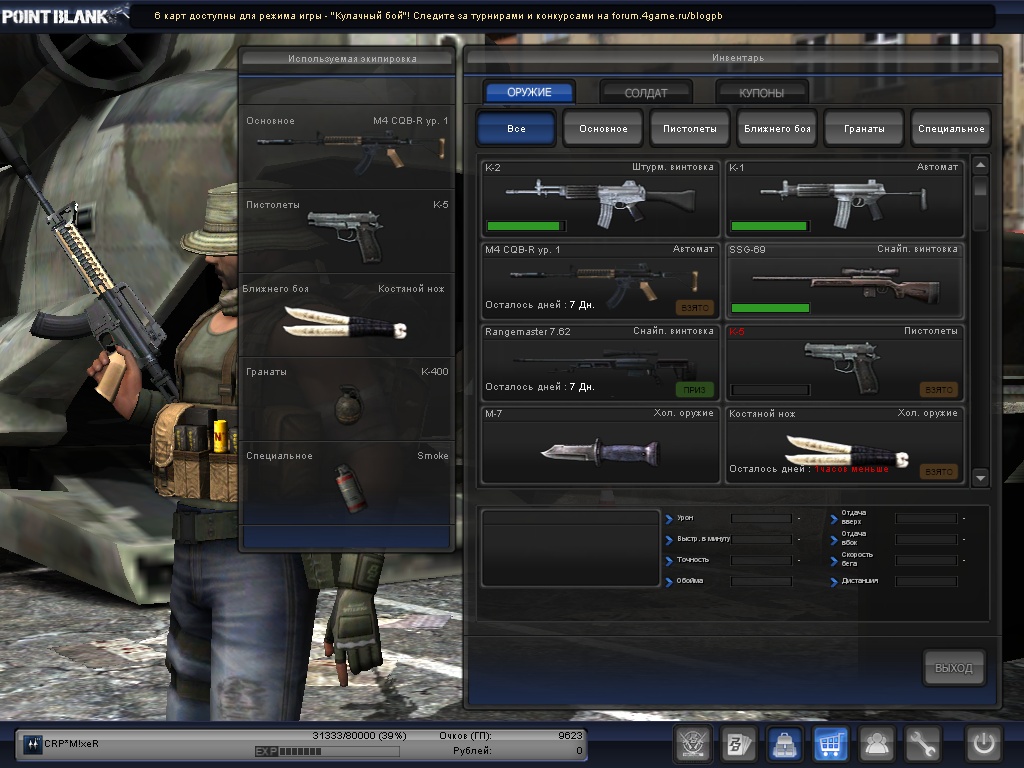Image resolution: width=1024 pixels, height=768 pixels.
Task: Click the ВЫХОД button
Action: [x=953, y=667]
